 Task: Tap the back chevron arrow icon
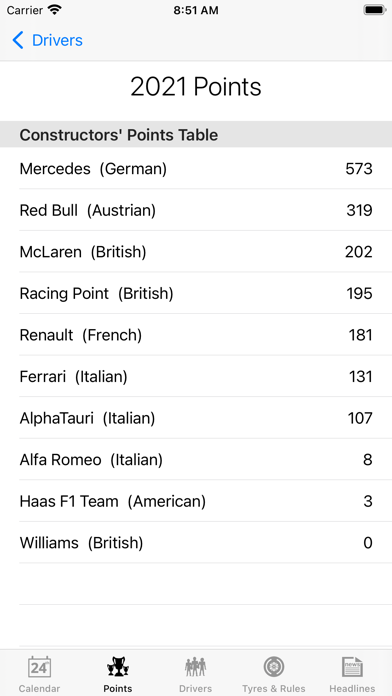(18, 40)
